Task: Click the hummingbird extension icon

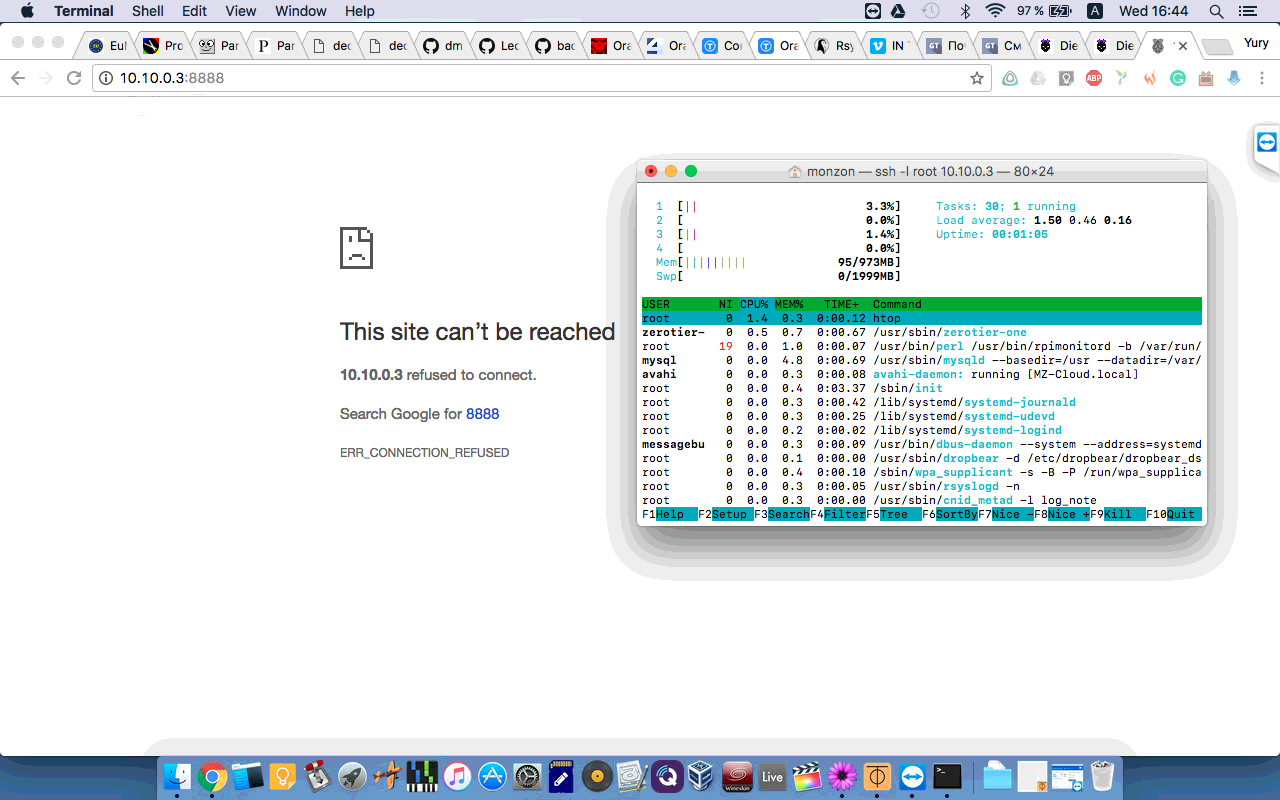Action: pos(1122,78)
